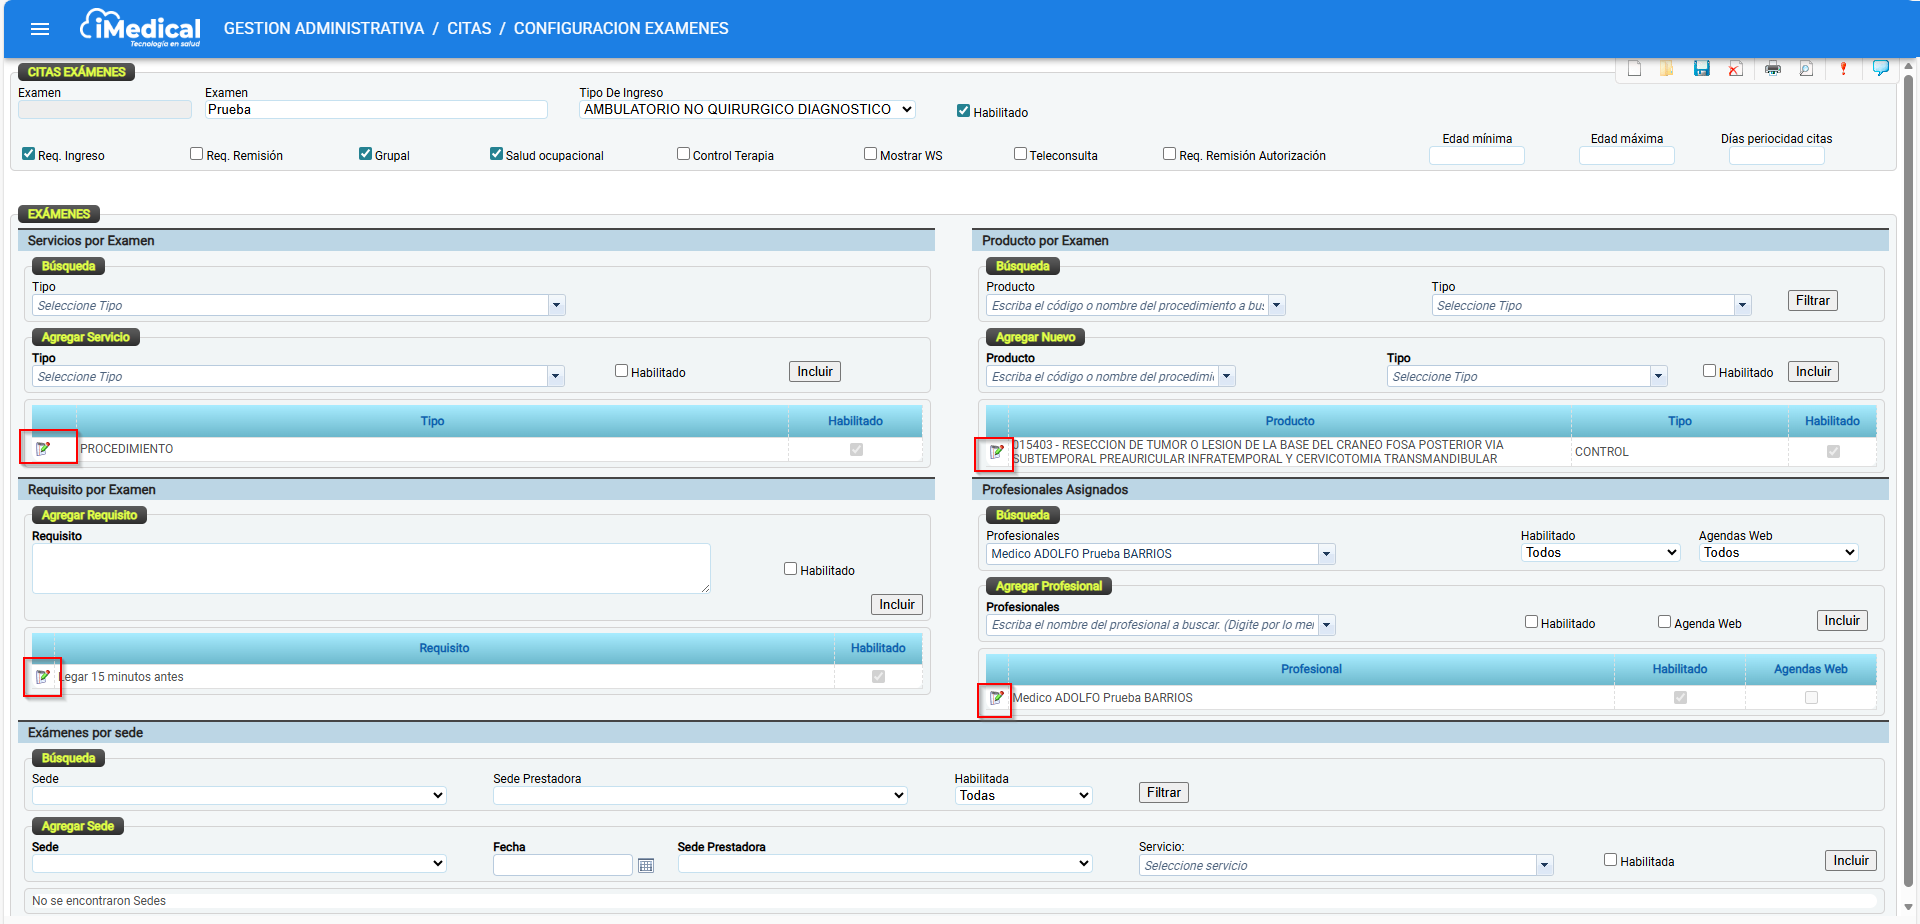Open the Fecha calendar picker icon
1920x924 pixels.
point(646,865)
